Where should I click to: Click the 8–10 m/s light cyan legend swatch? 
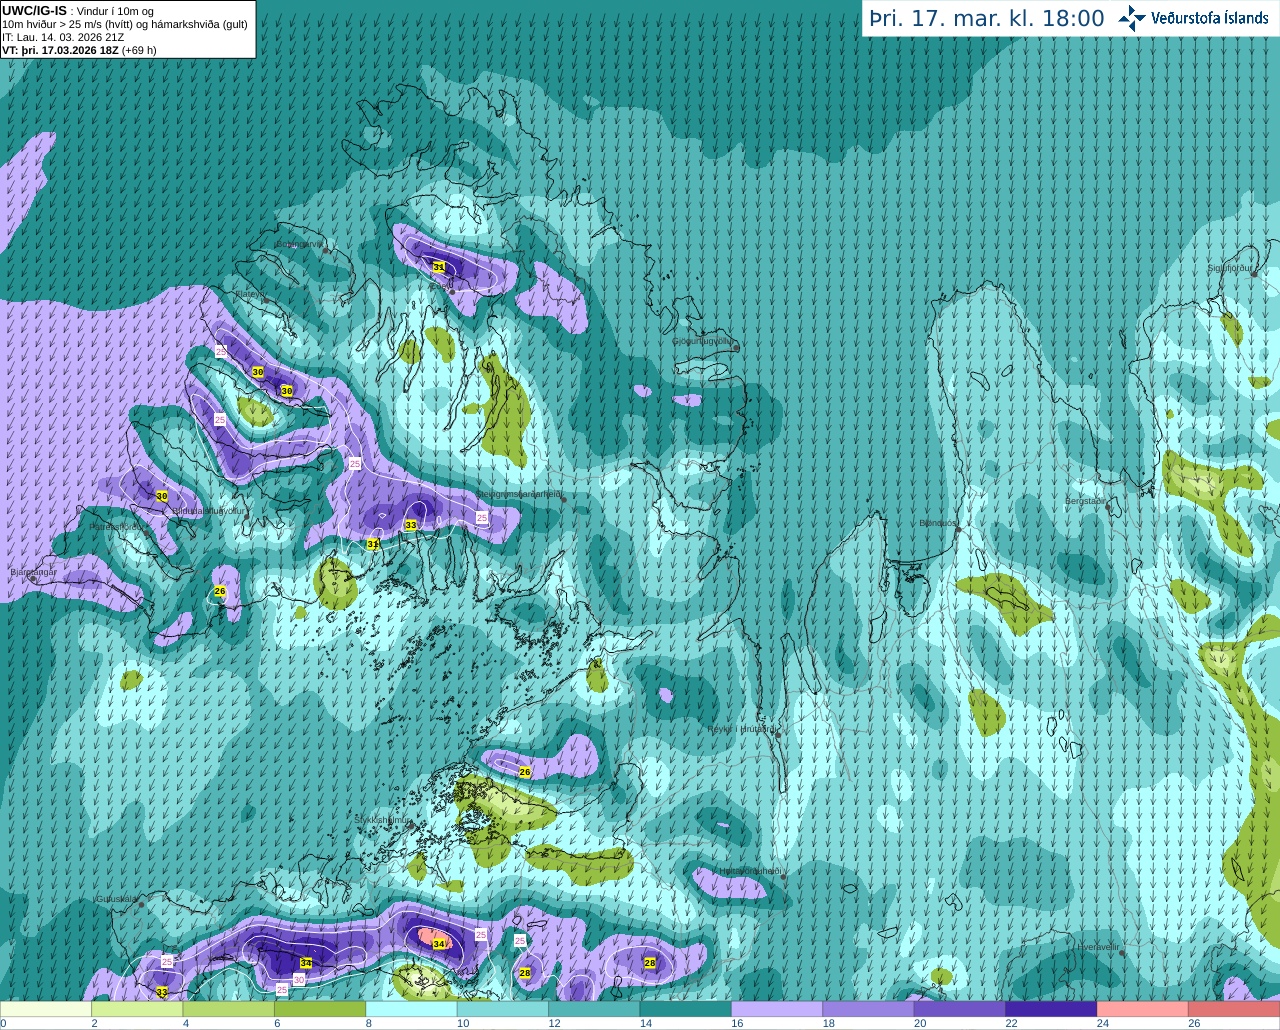(x=412, y=1009)
